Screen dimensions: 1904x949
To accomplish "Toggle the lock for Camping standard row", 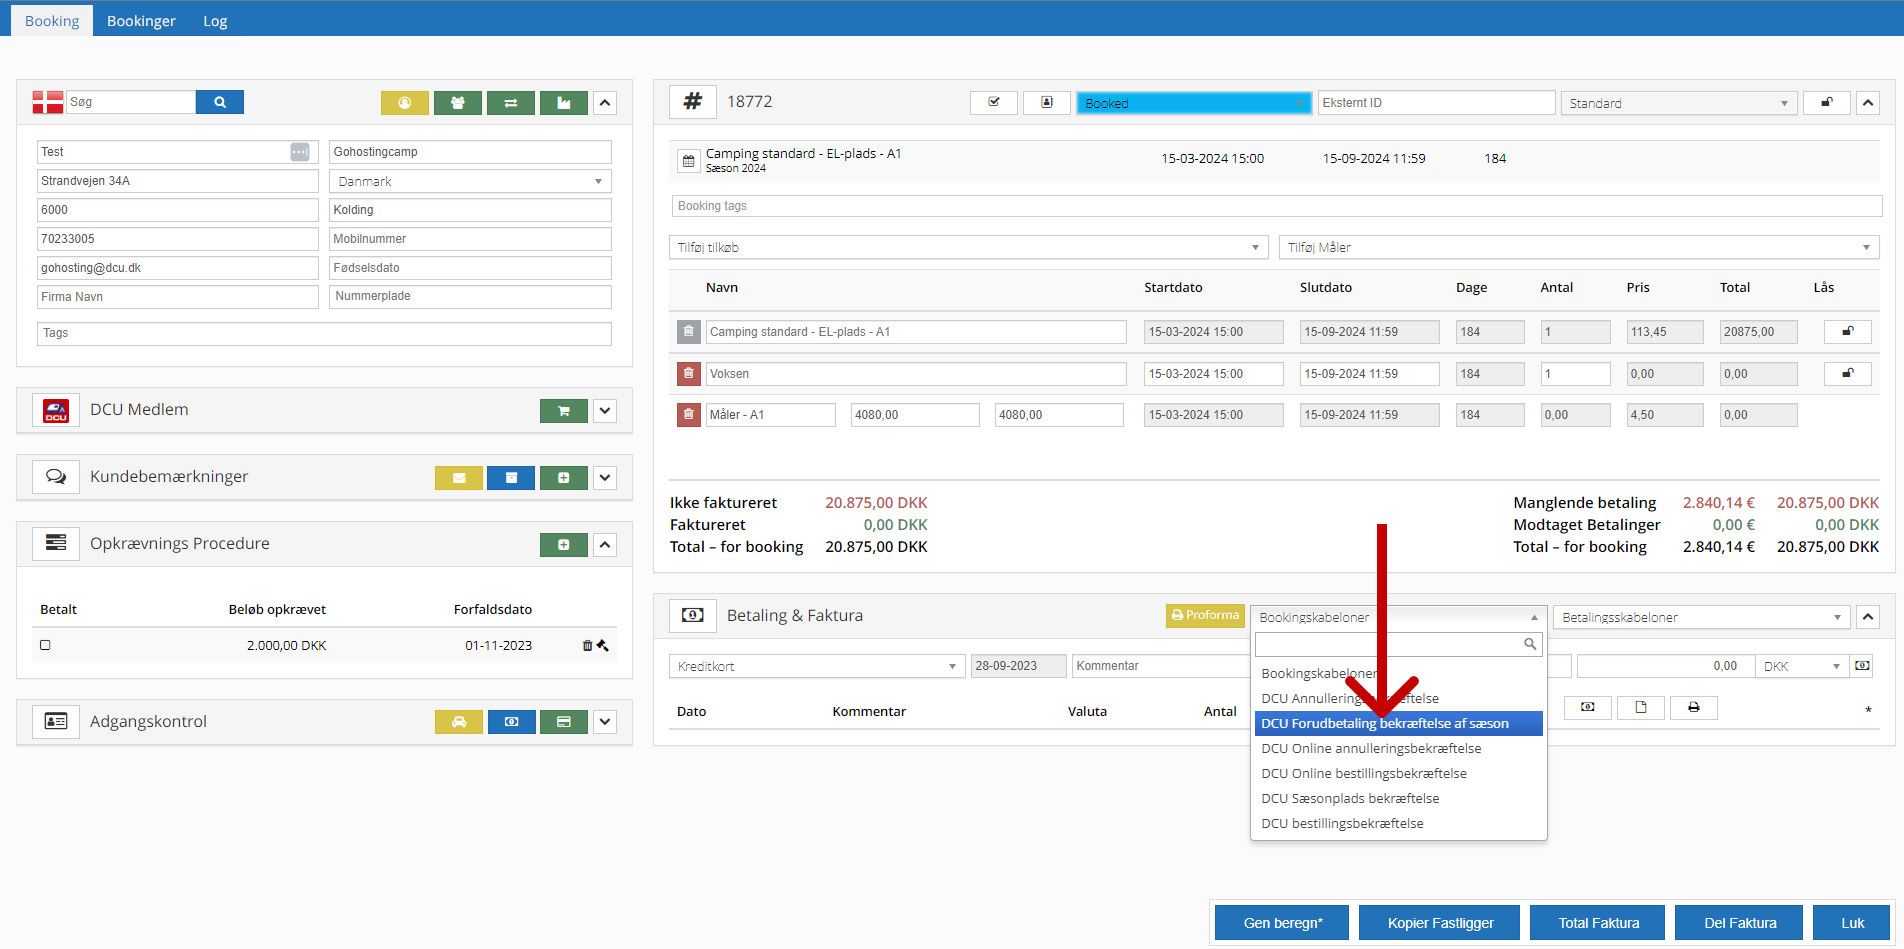I will (x=1847, y=332).
